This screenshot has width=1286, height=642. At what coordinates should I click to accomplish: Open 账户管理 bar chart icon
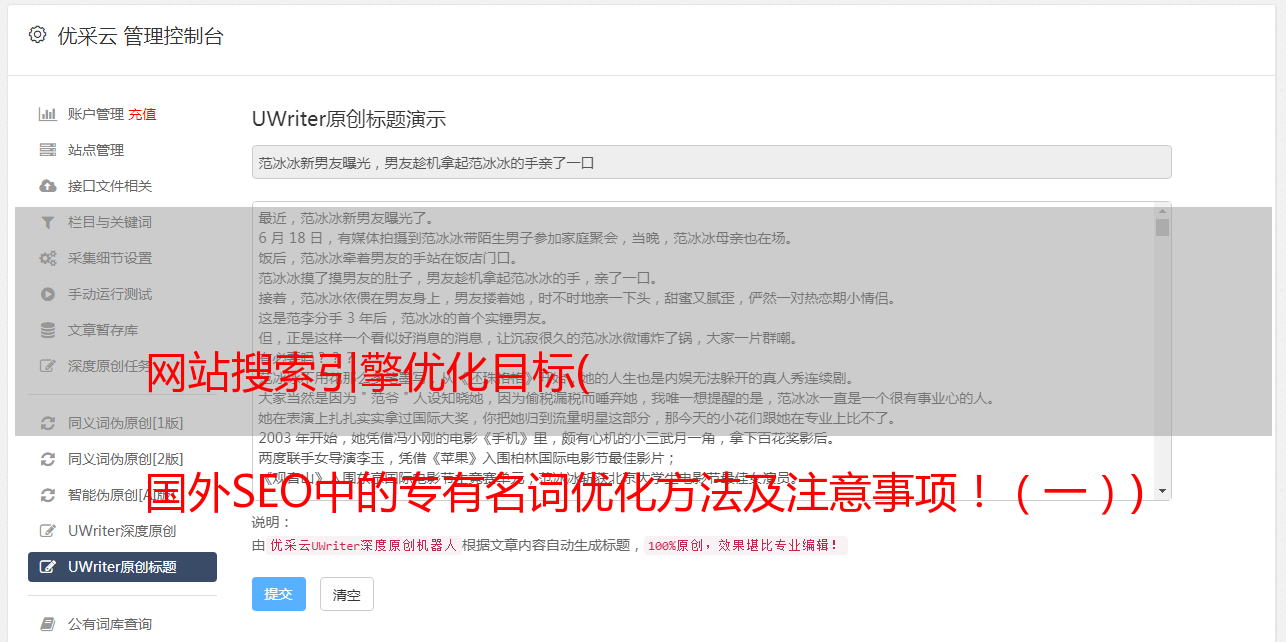pos(47,114)
